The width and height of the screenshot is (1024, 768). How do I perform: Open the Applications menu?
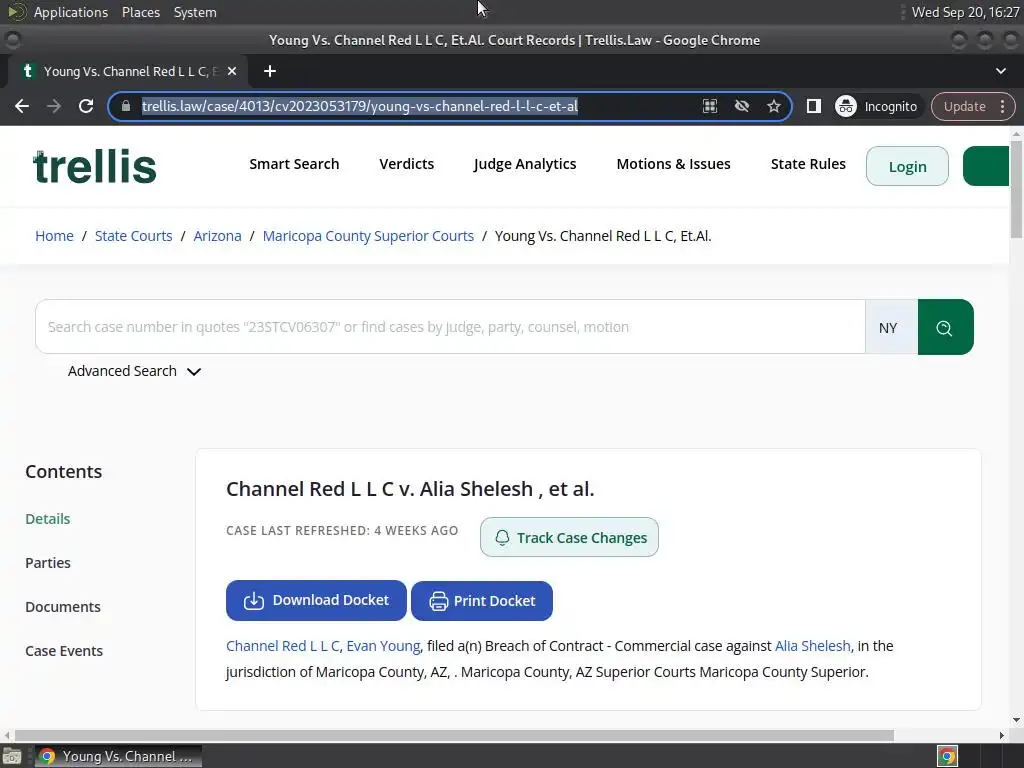coord(71,12)
